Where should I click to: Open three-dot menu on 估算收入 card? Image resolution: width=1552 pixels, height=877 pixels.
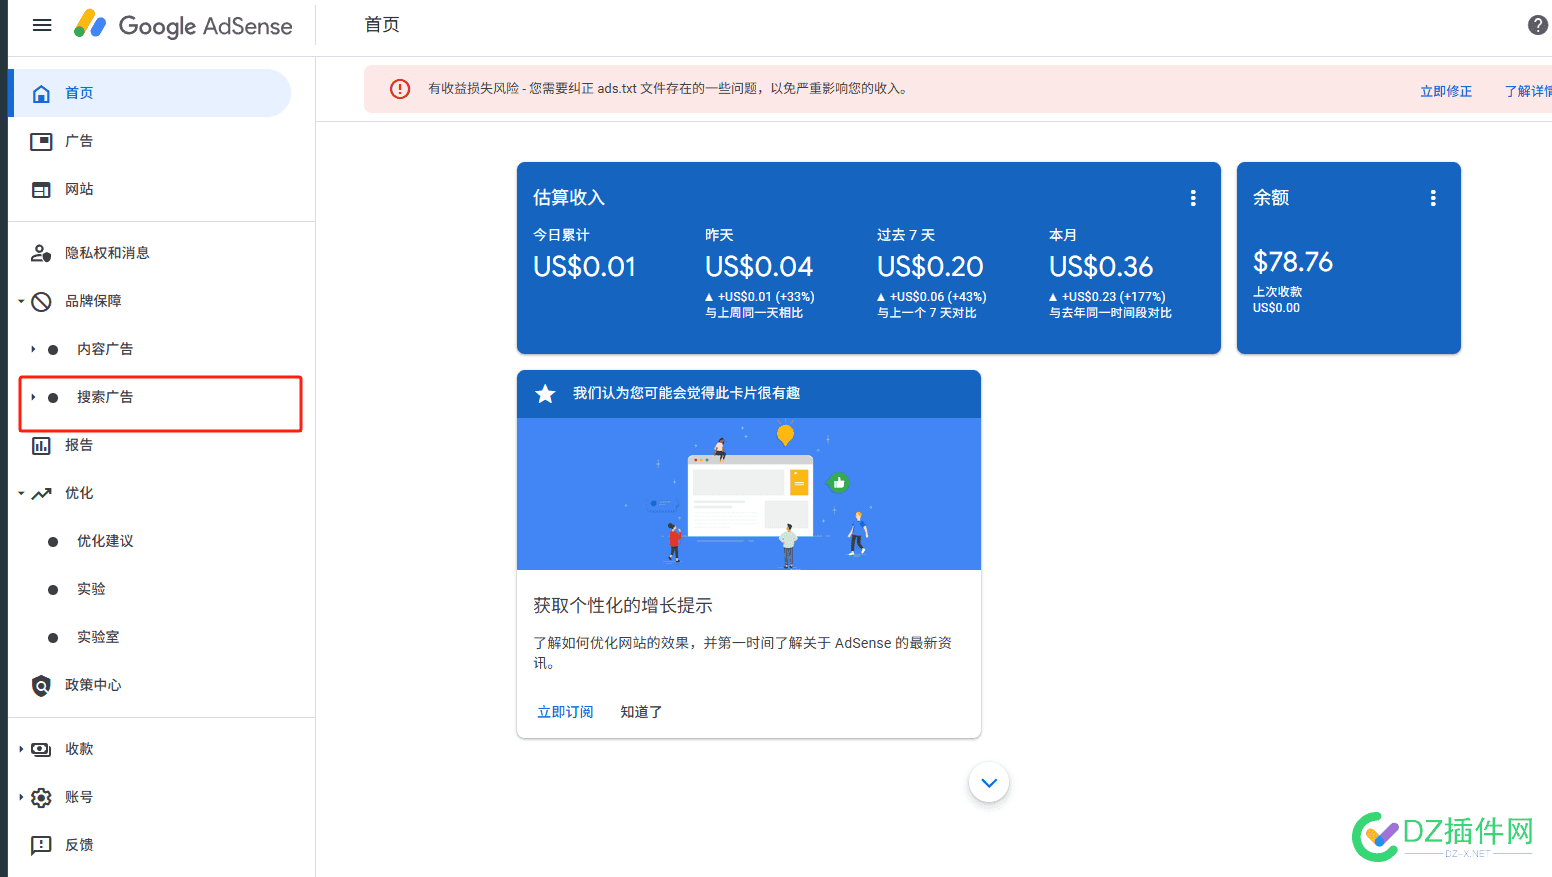(1193, 198)
